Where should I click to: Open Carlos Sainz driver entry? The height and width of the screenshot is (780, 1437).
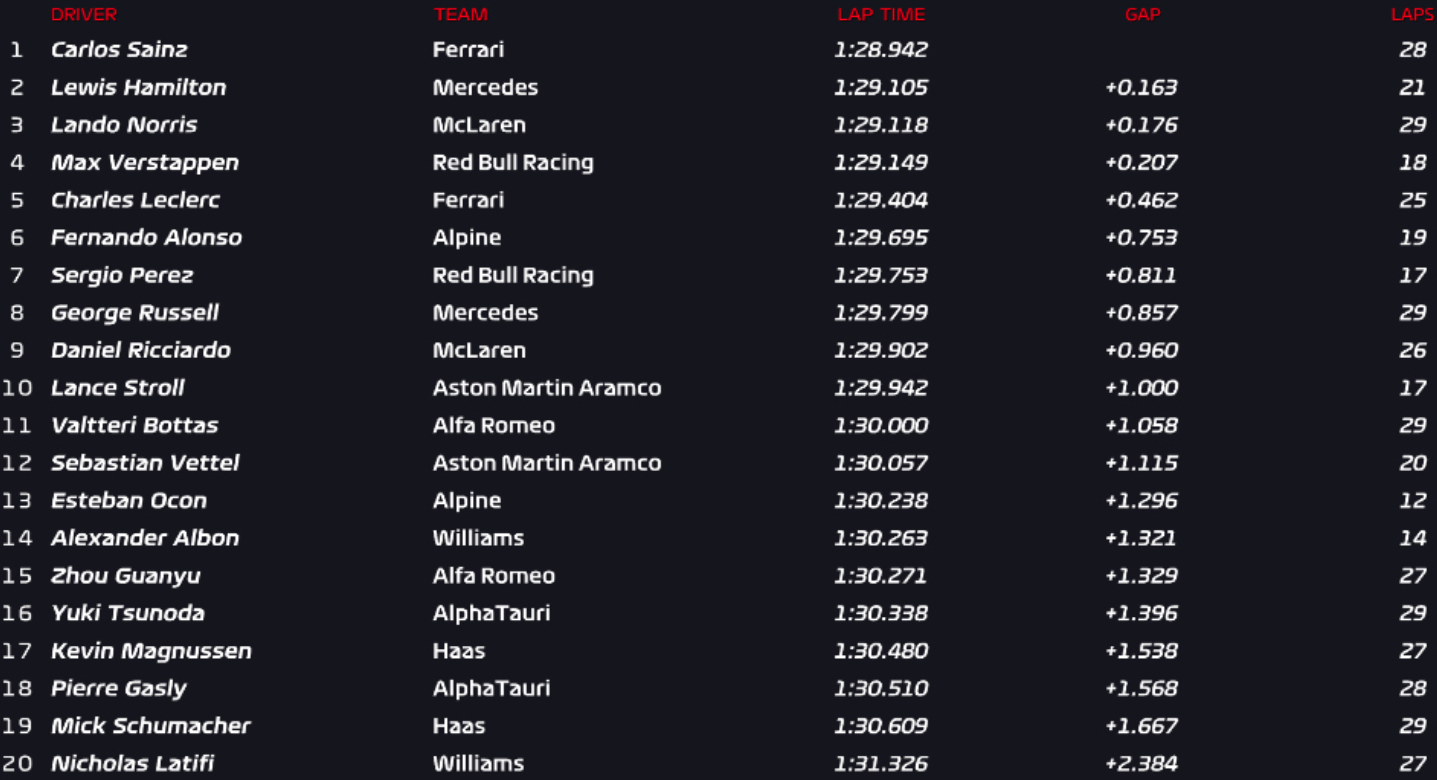tap(119, 49)
